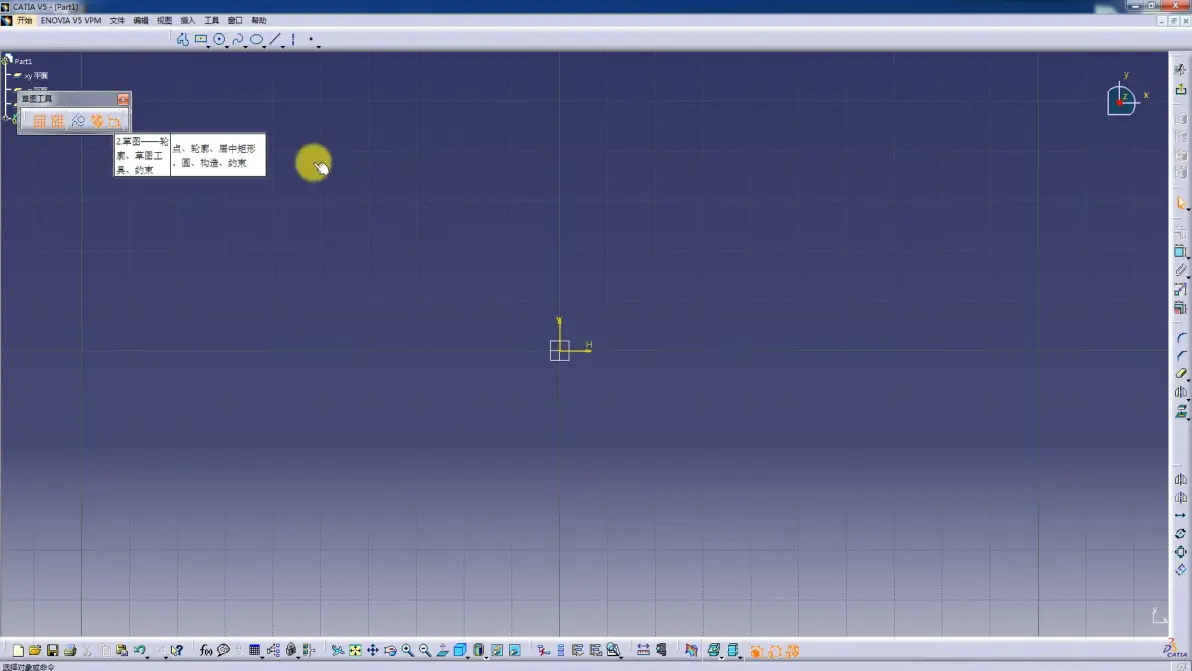Click the Fit All In view icon
Image resolution: width=1192 pixels, height=671 pixels.
pos(355,650)
